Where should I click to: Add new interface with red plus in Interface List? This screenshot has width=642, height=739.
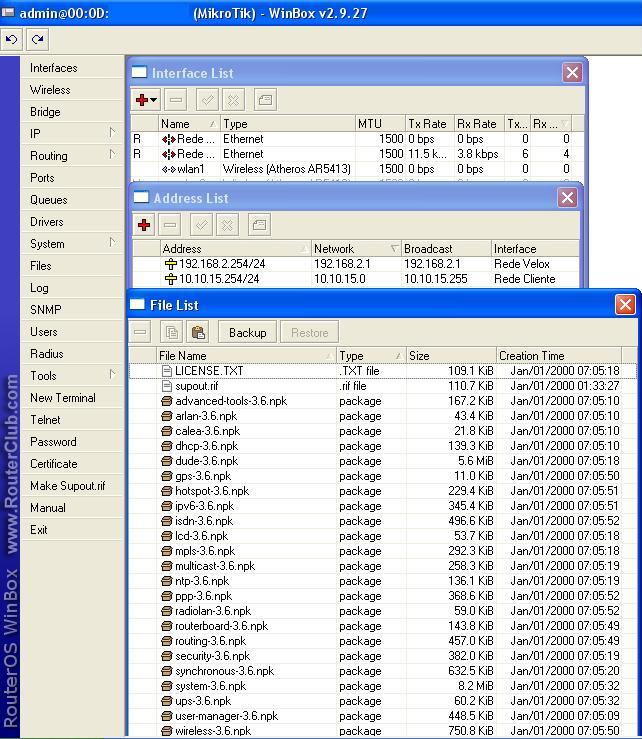(146, 100)
